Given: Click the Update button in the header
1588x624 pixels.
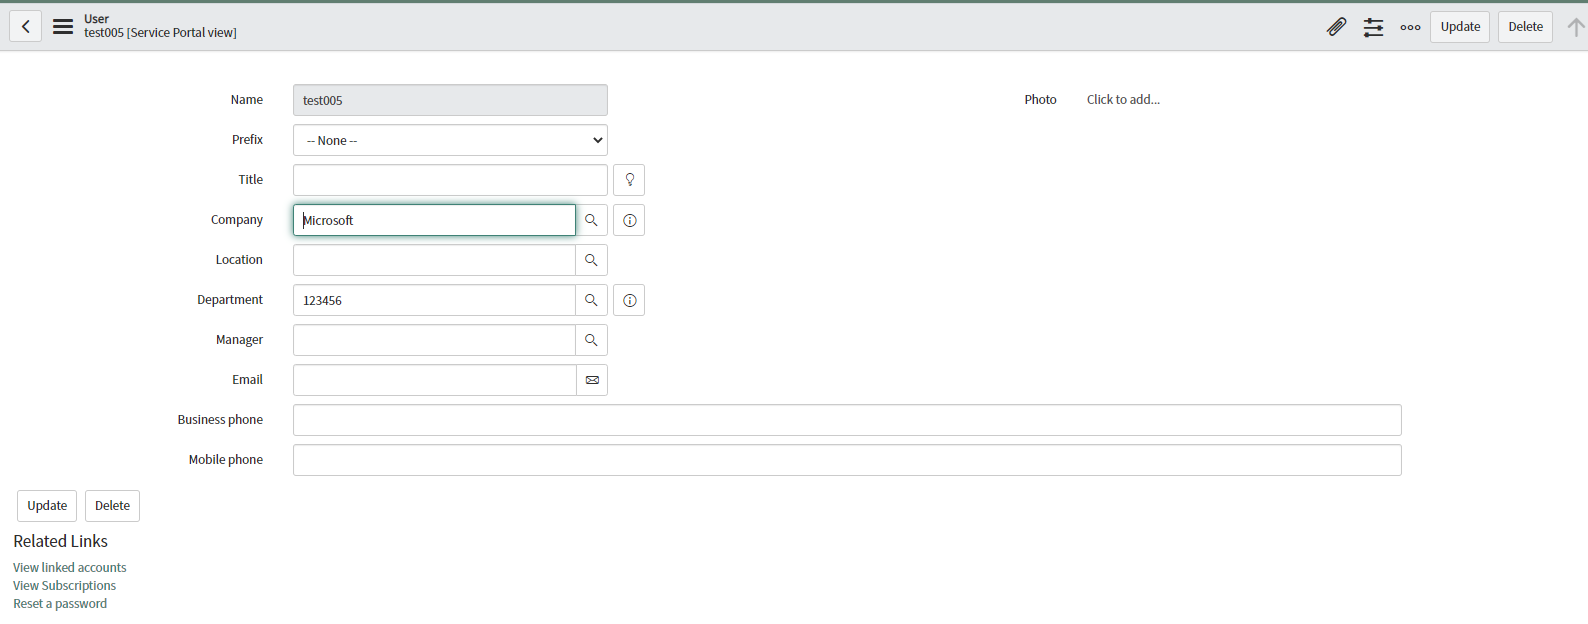Looking at the screenshot, I should (1460, 27).
